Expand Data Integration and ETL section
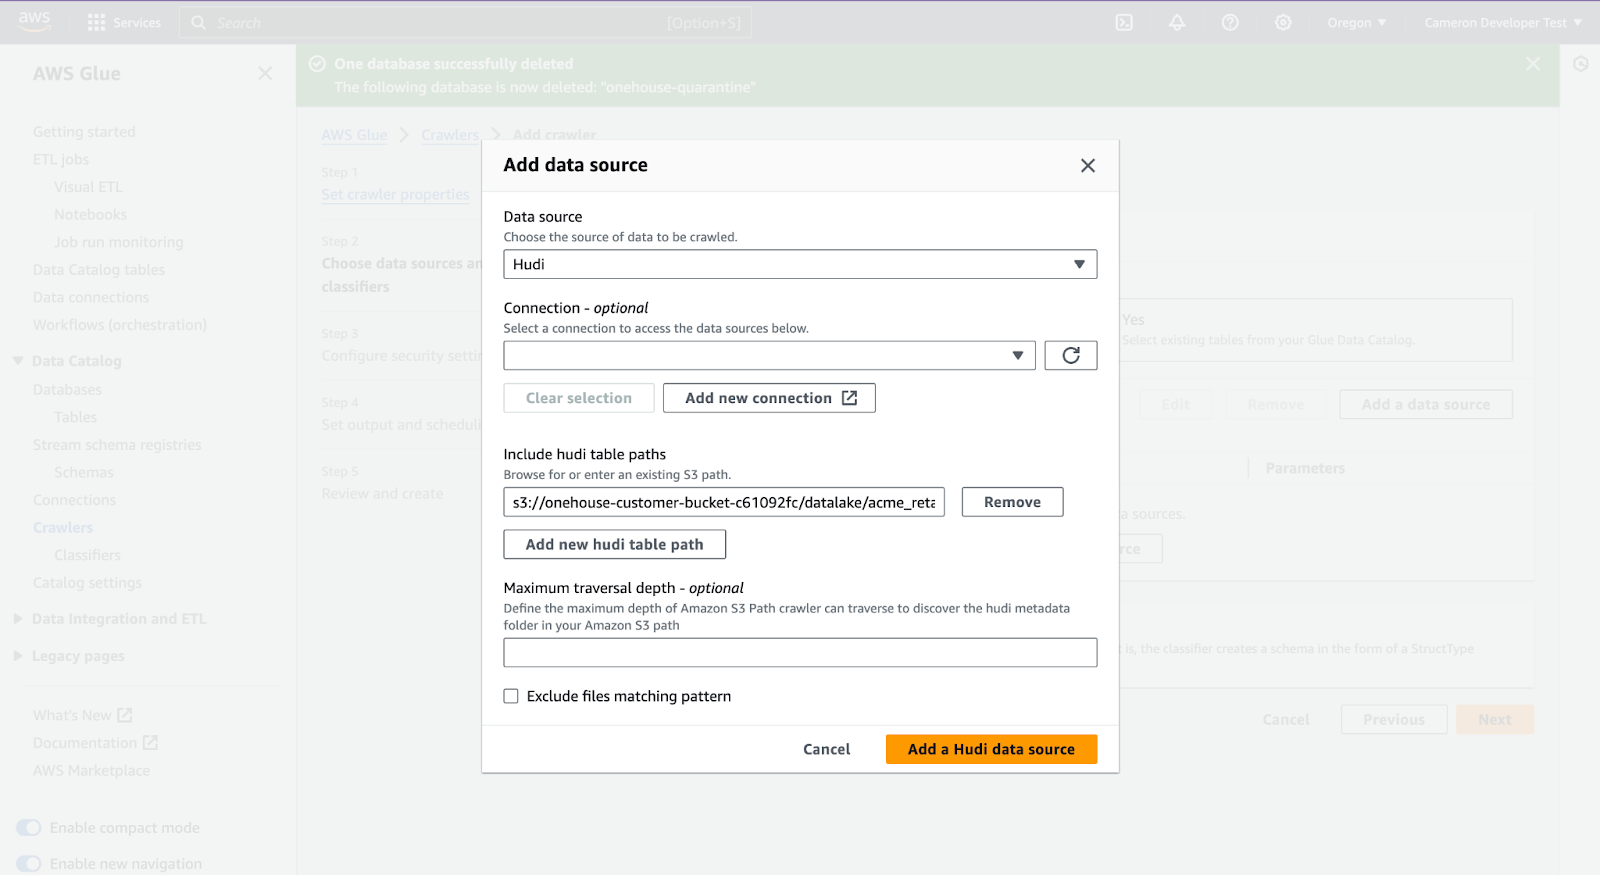The image size is (1600, 875). click(17, 619)
